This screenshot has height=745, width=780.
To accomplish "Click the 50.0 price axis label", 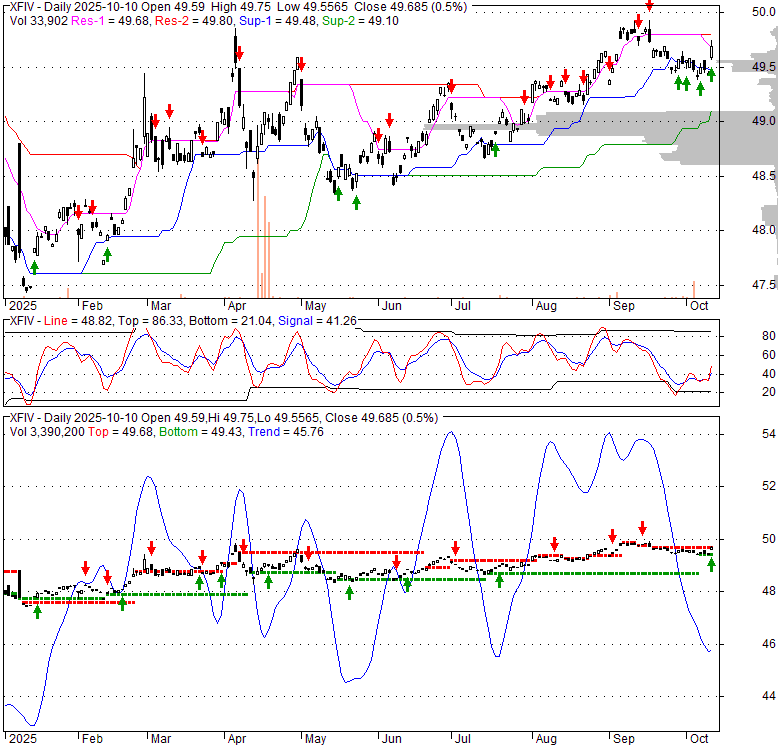I will point(765,12).
